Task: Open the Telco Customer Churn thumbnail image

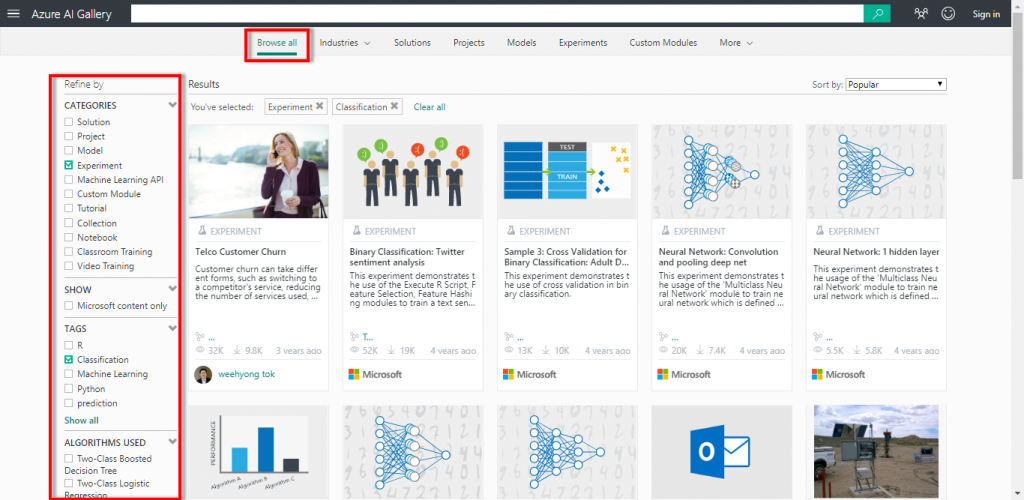Action: [259, 171]
